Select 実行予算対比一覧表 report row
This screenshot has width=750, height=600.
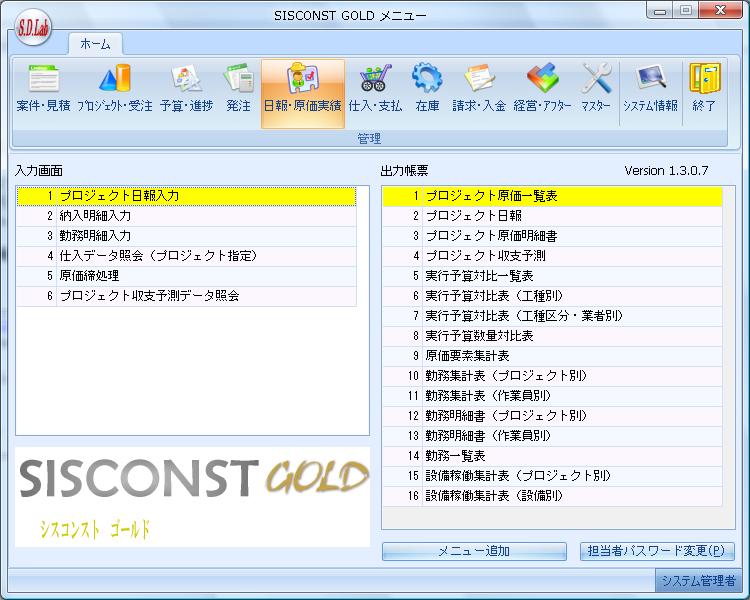click(x=552, y=276)
